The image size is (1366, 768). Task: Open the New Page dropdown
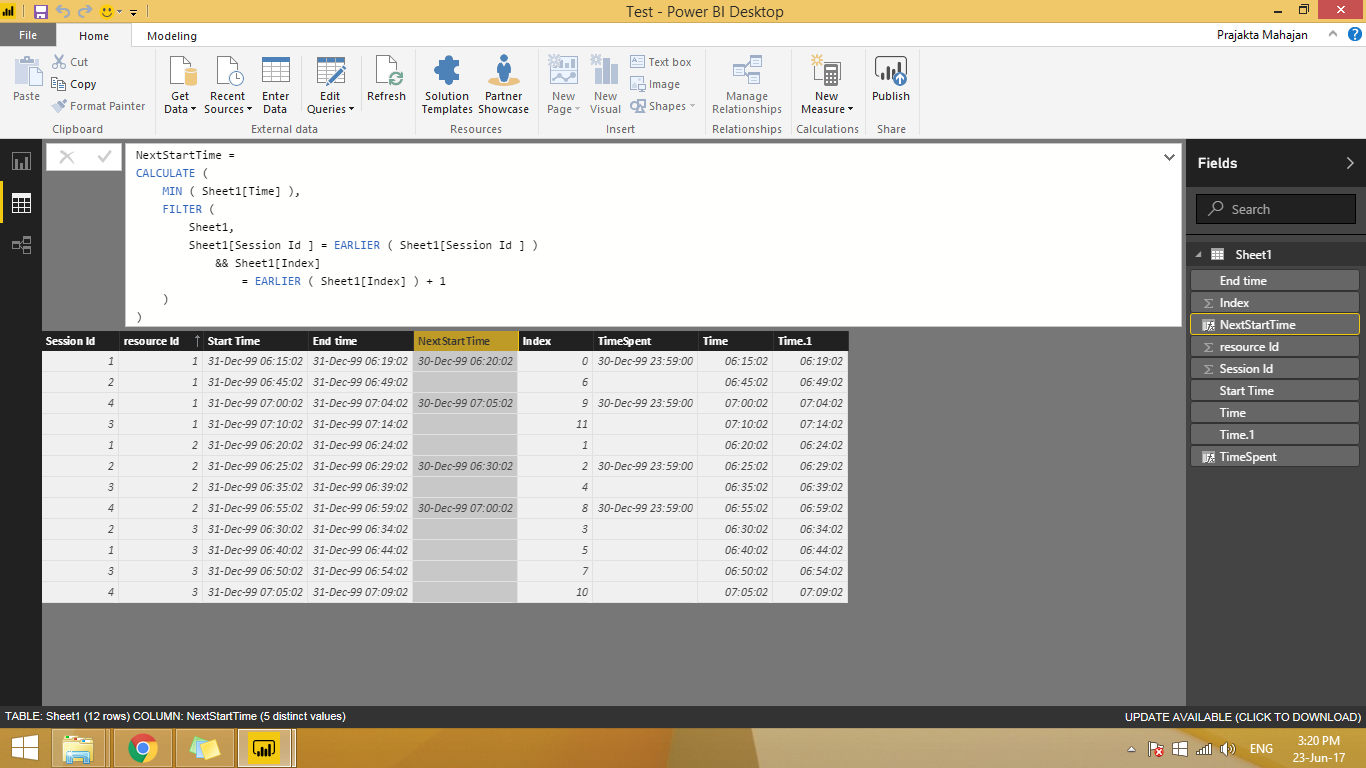(x=563, y=85)
